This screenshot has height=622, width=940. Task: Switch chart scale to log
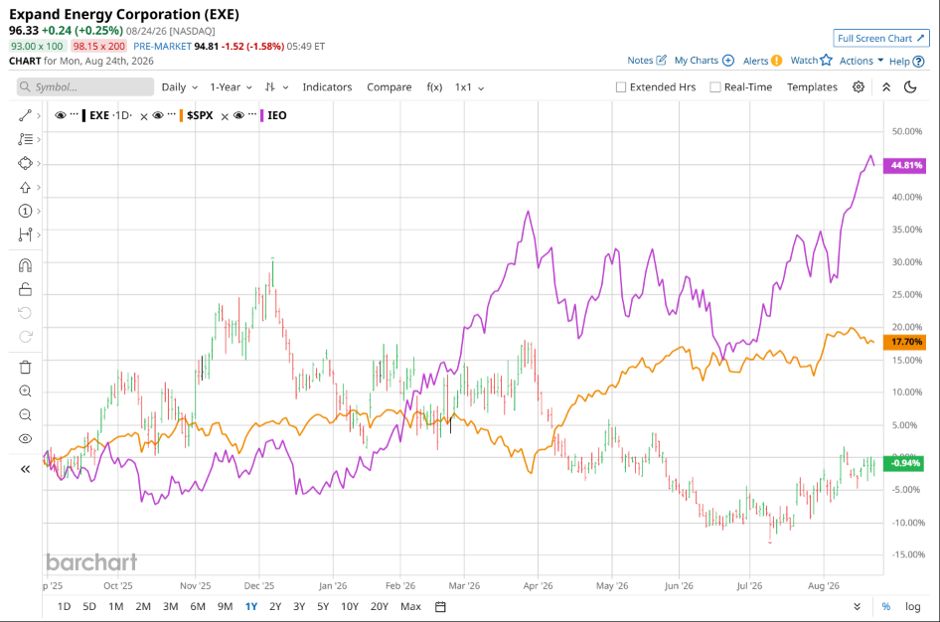point(912,606)
